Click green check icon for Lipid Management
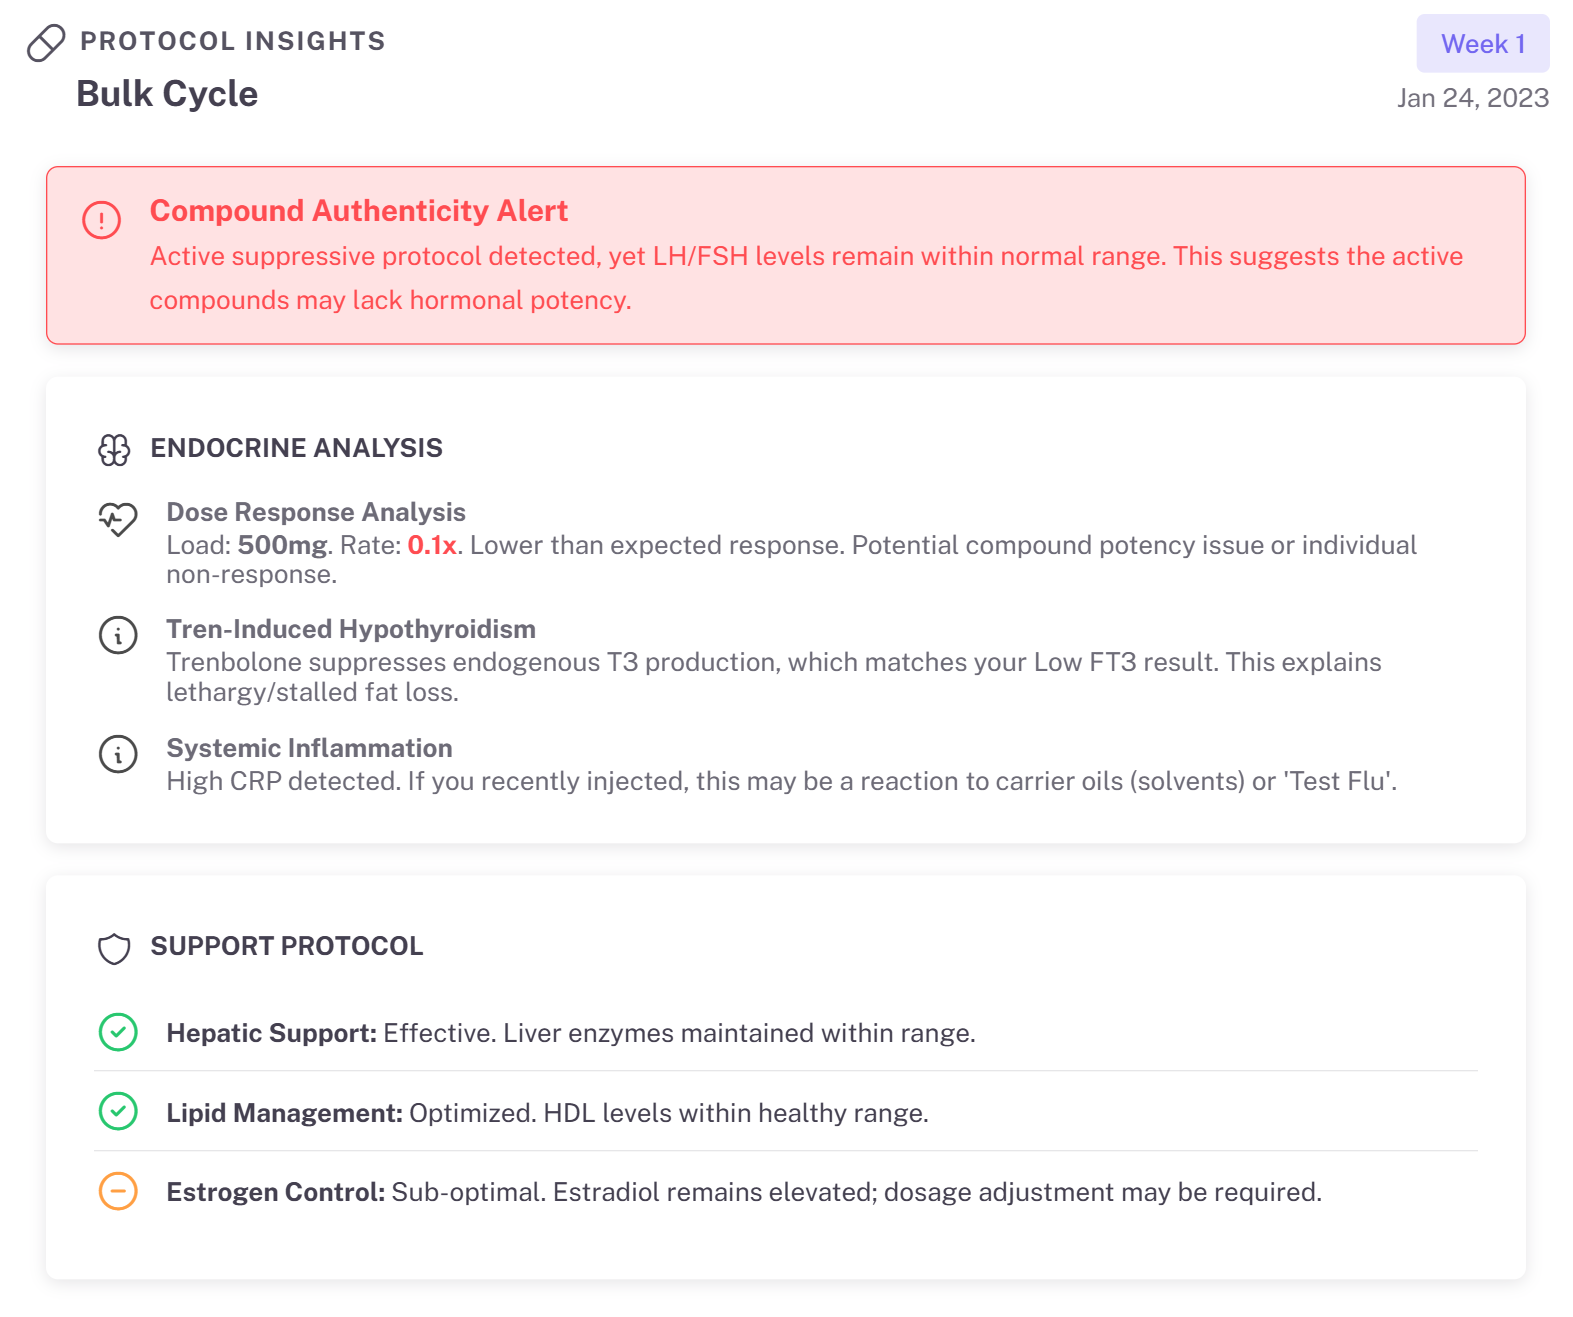Viewport: 1573px width, 1317px height. [118, 1111]
